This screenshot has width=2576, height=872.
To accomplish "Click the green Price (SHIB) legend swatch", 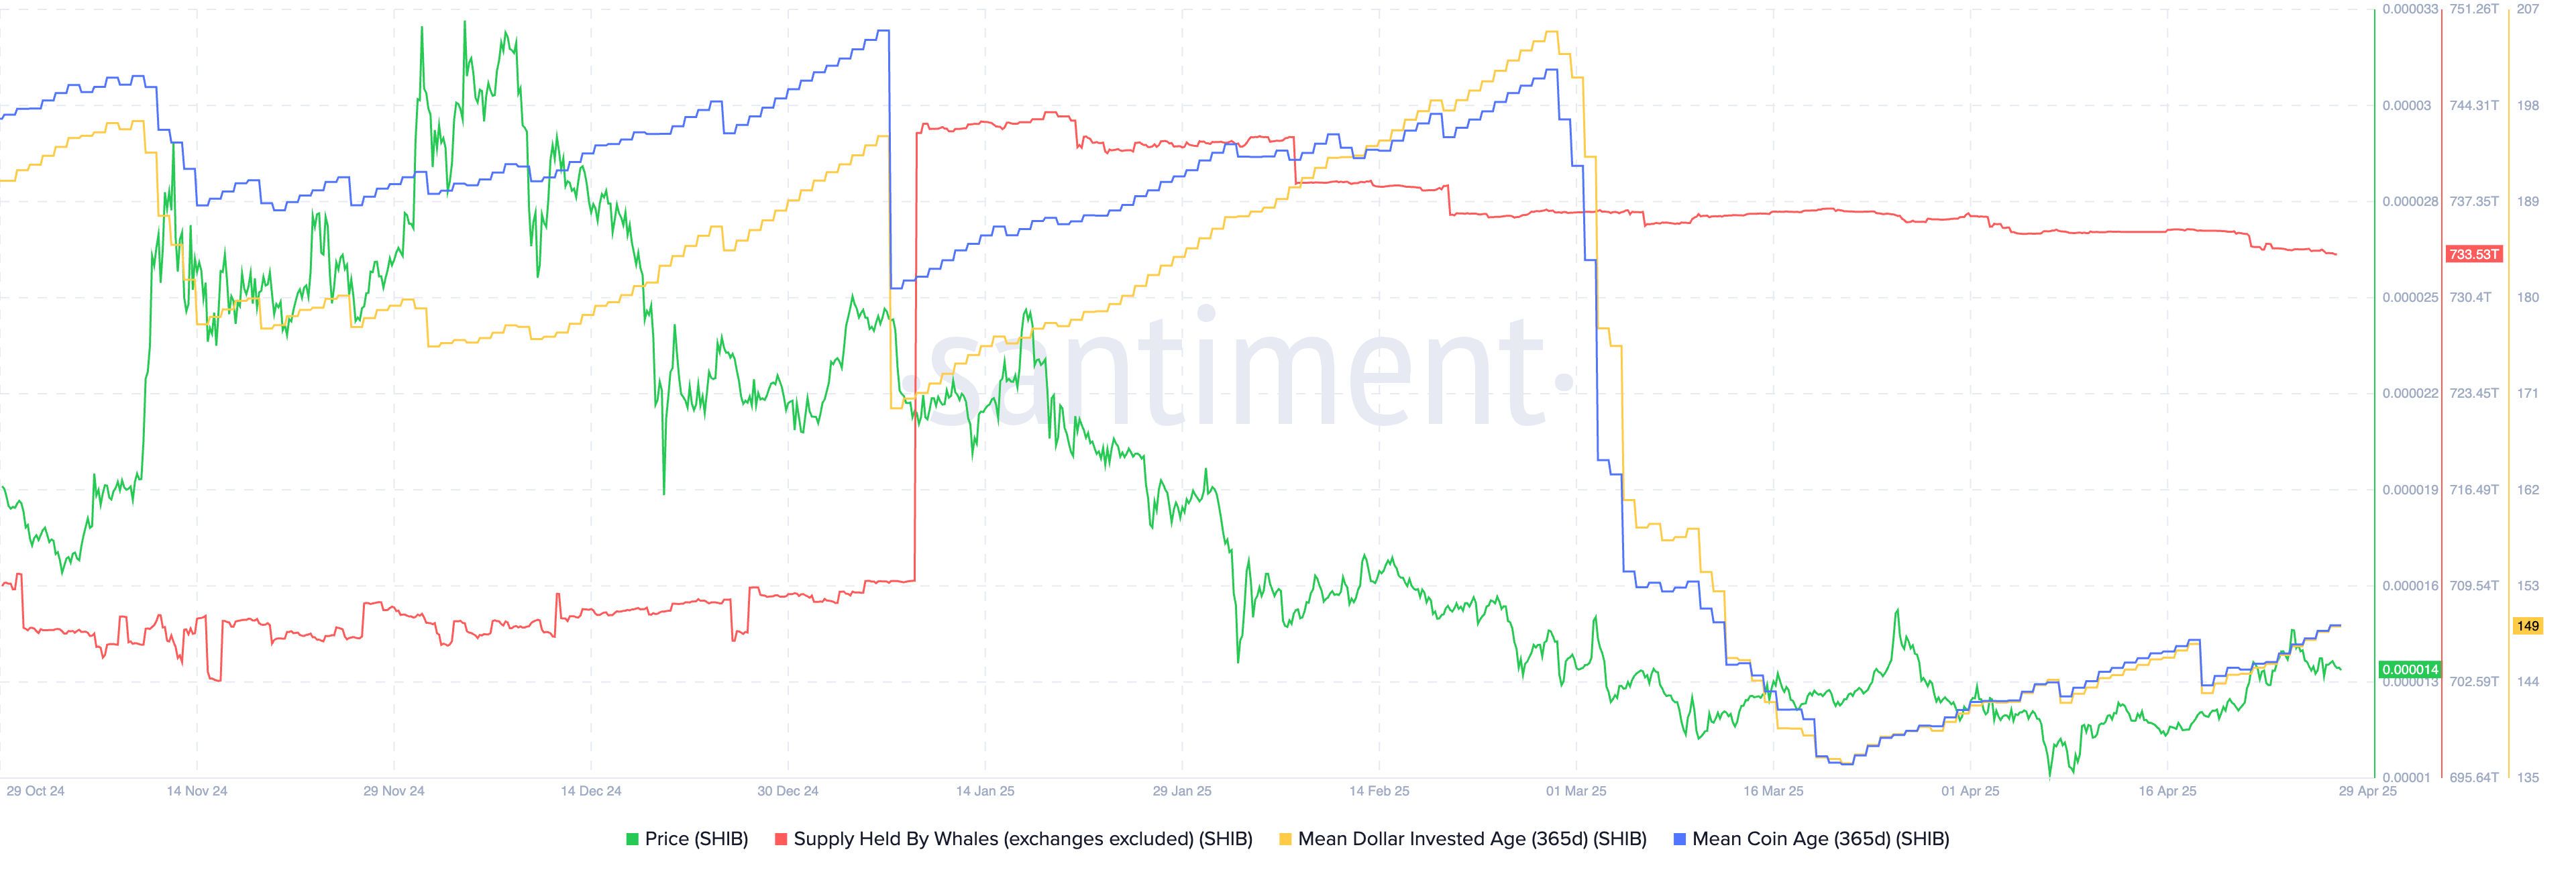I will [x=632, y=840].
